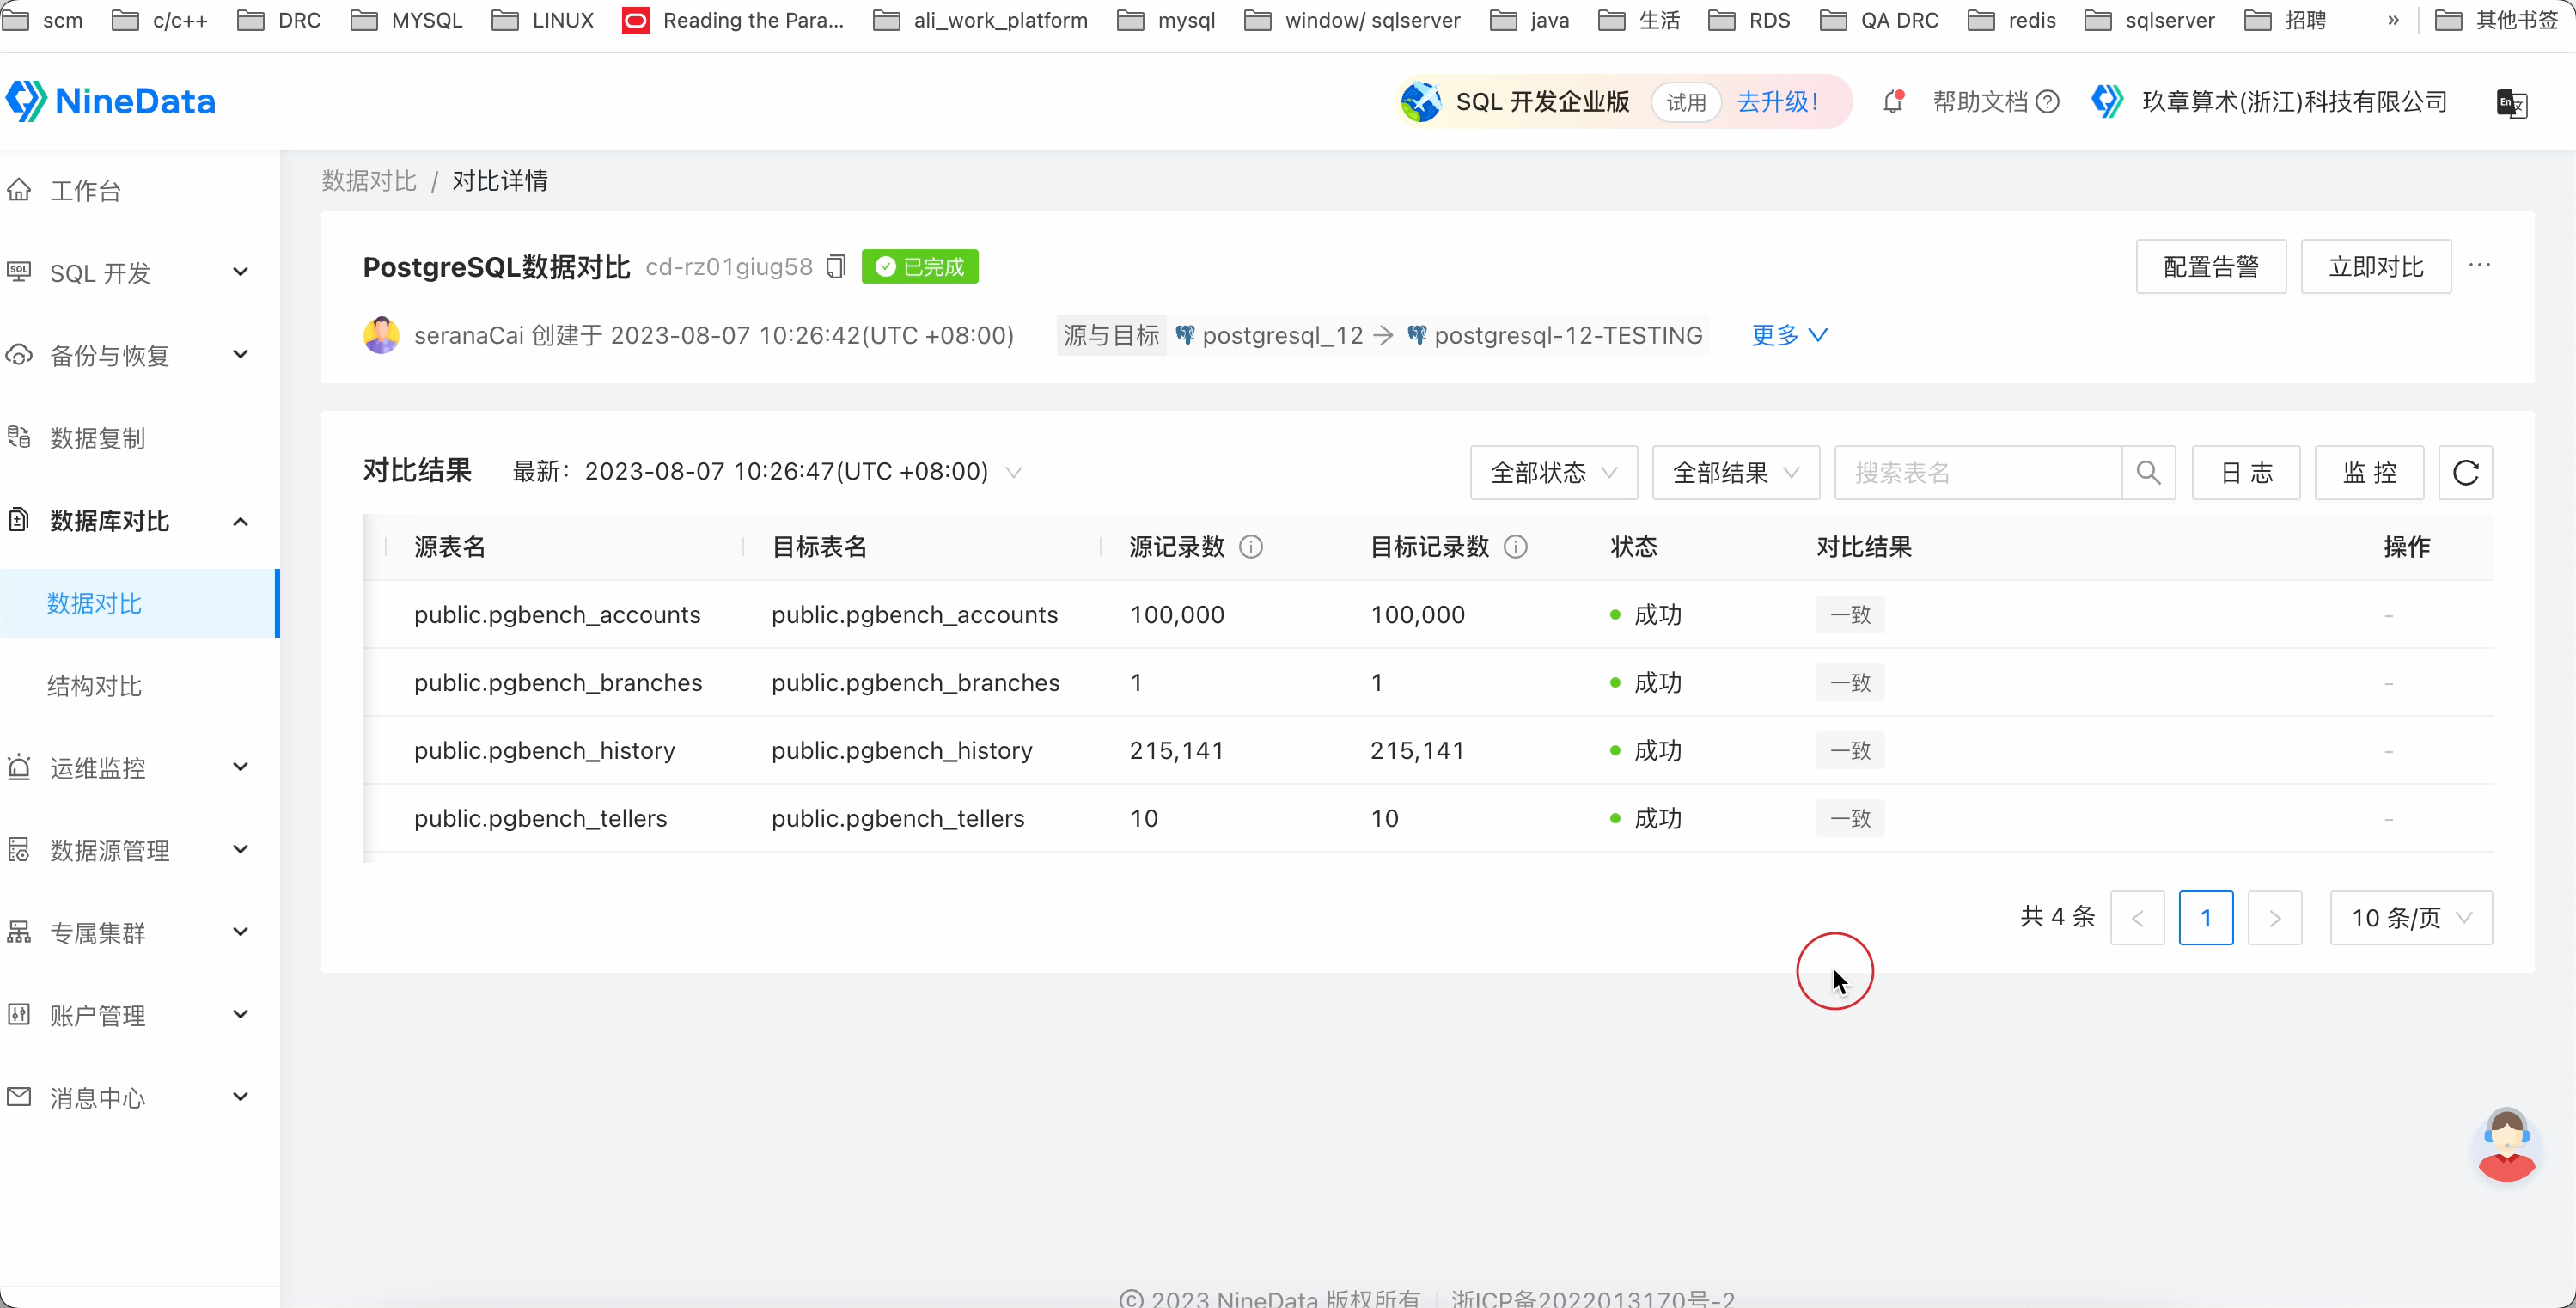Click the 配置告警 button
Screen dimensions: 2576x1308
coord(2211,266)
